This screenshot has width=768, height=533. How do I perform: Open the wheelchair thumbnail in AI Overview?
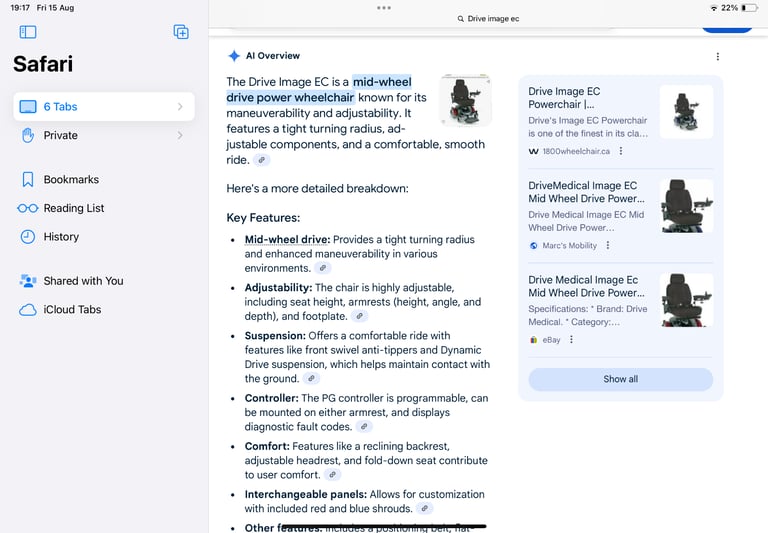click(x=465, y=100)
